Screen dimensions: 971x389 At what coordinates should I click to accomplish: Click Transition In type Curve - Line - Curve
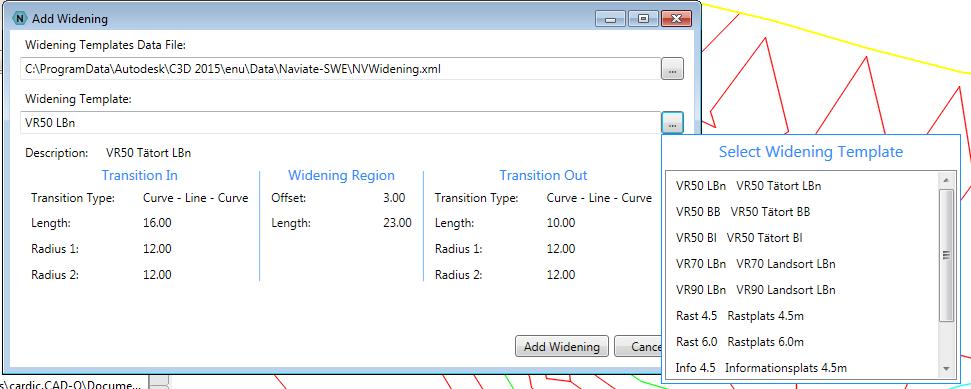coord(196,198)
